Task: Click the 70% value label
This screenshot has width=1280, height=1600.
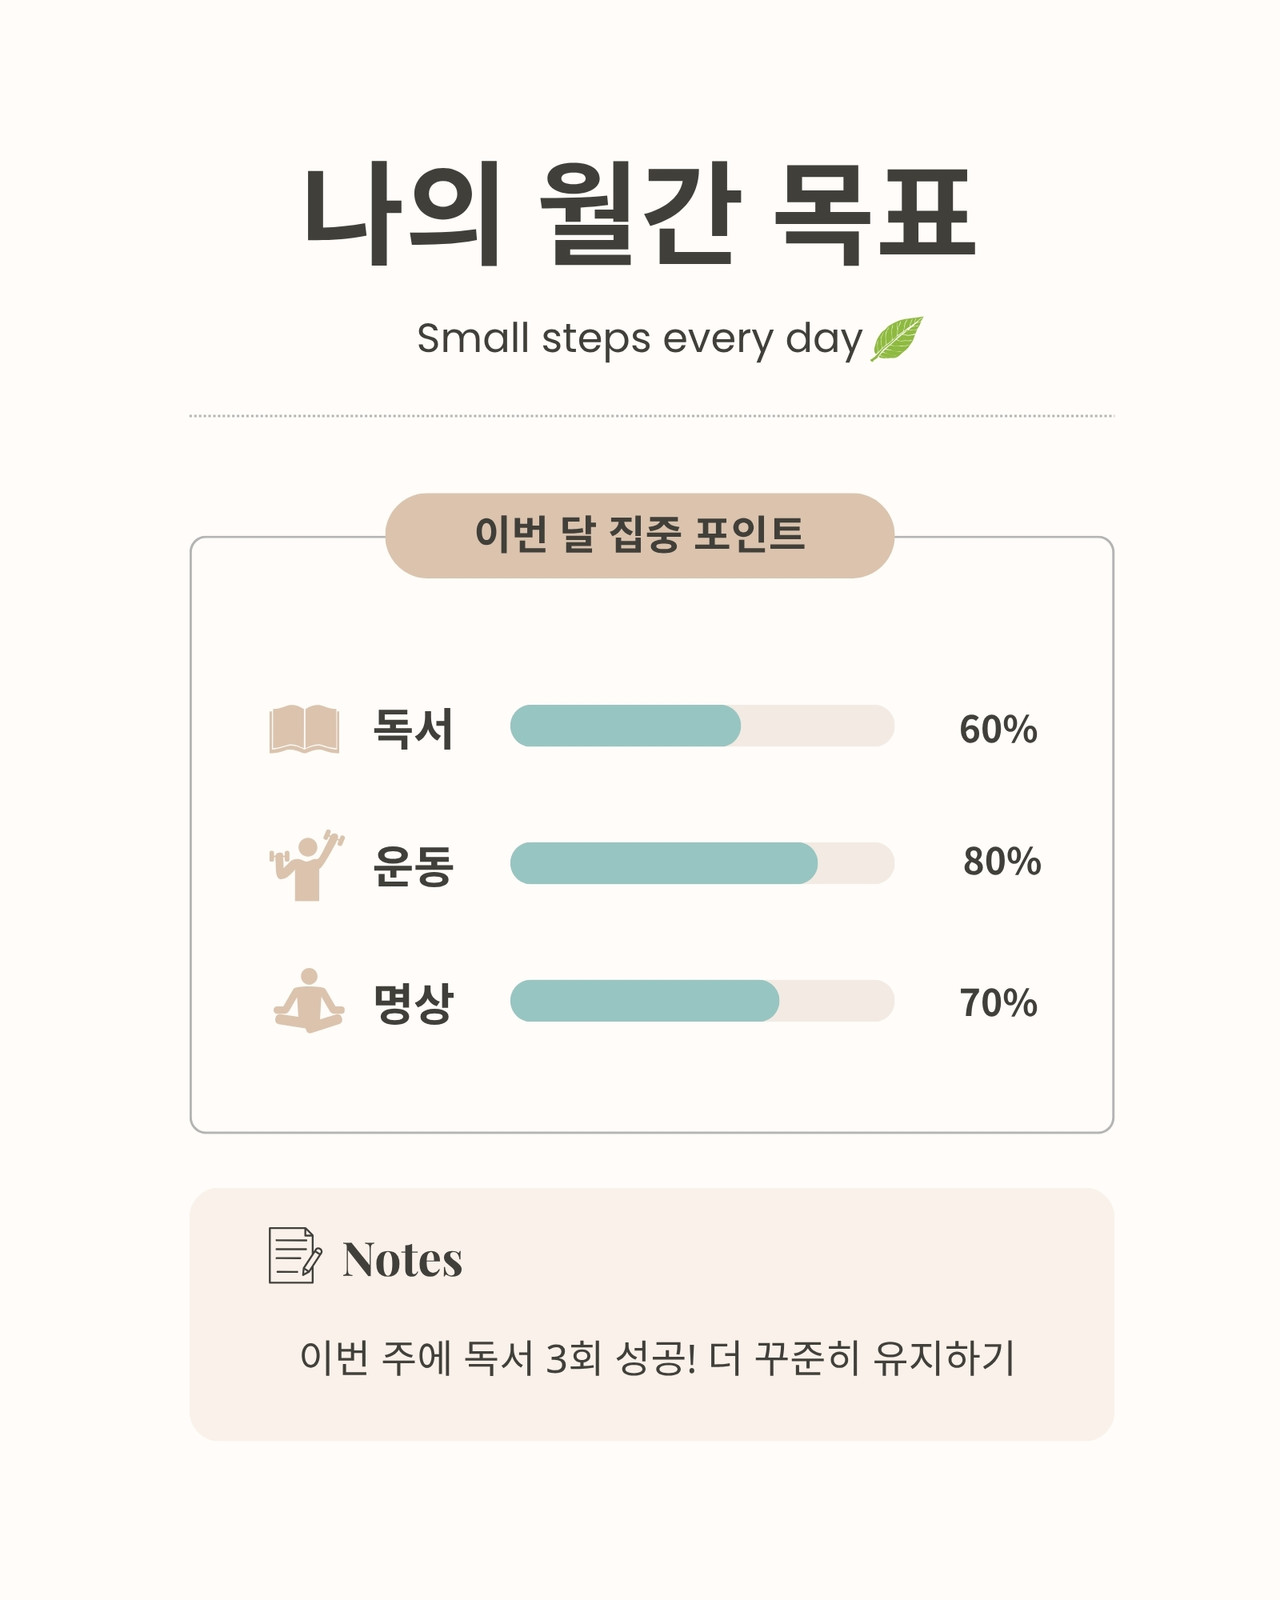Action: tap(998, 1003)
